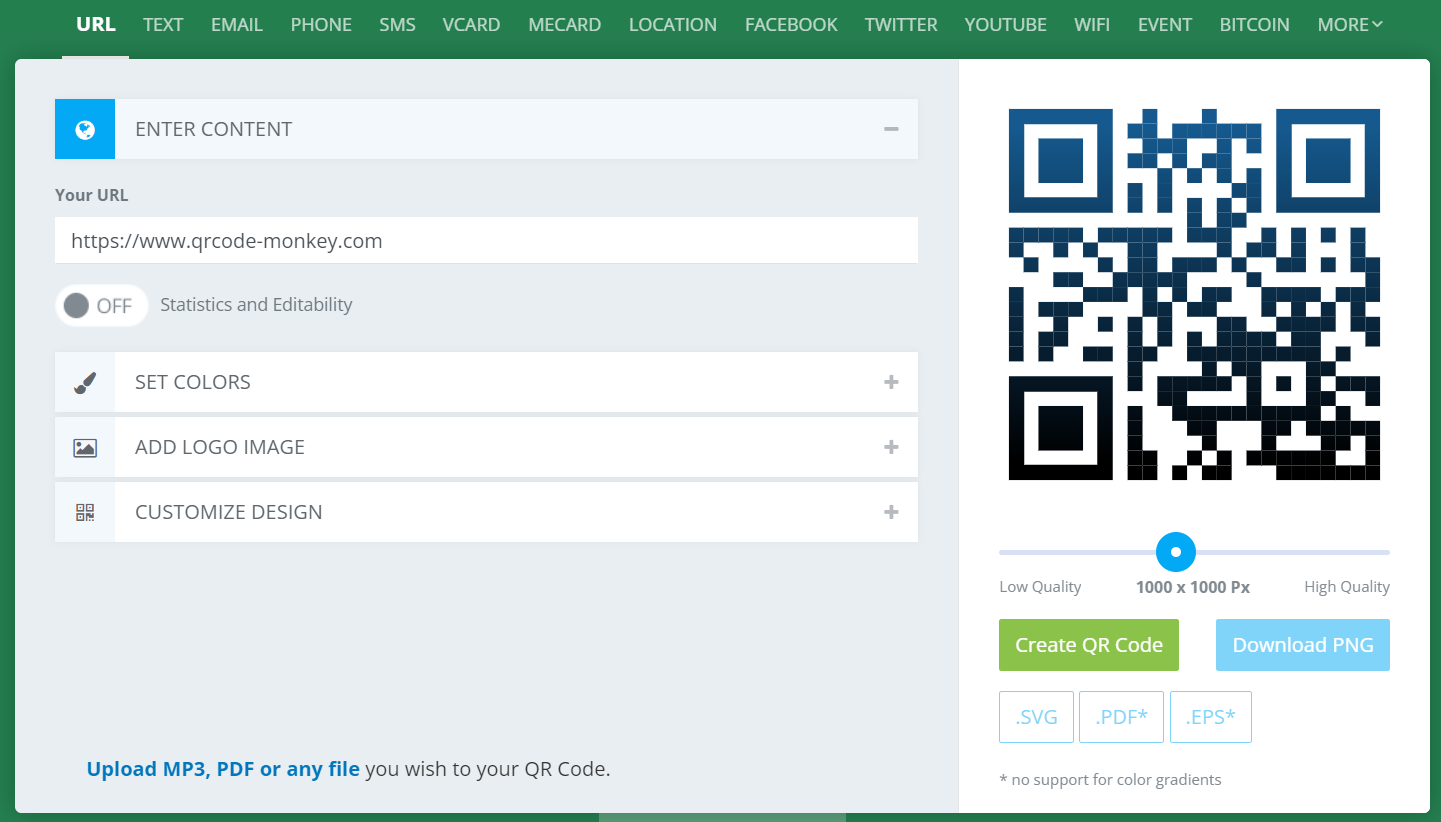1441x822 pixels.
Task: Toggle the Statistics and Editability switch
Action: [x=101, y=305]
